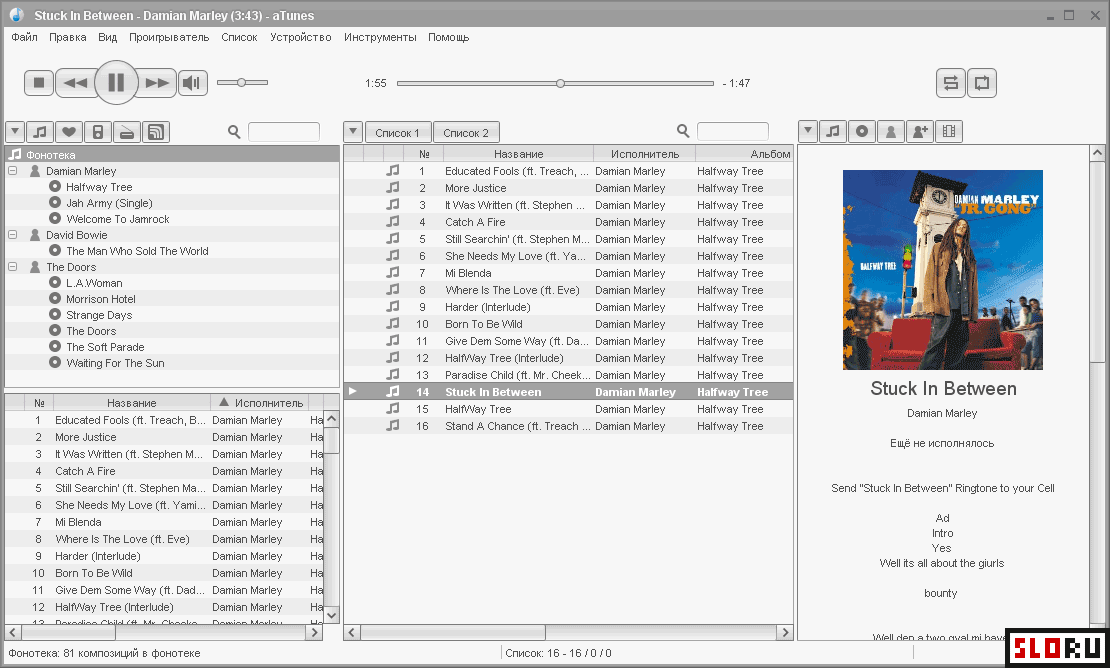Image resolution: width=1110 pixels, height=668 pixels.
Task: Select the Welcome To Jamrock album
Action: 118,219
